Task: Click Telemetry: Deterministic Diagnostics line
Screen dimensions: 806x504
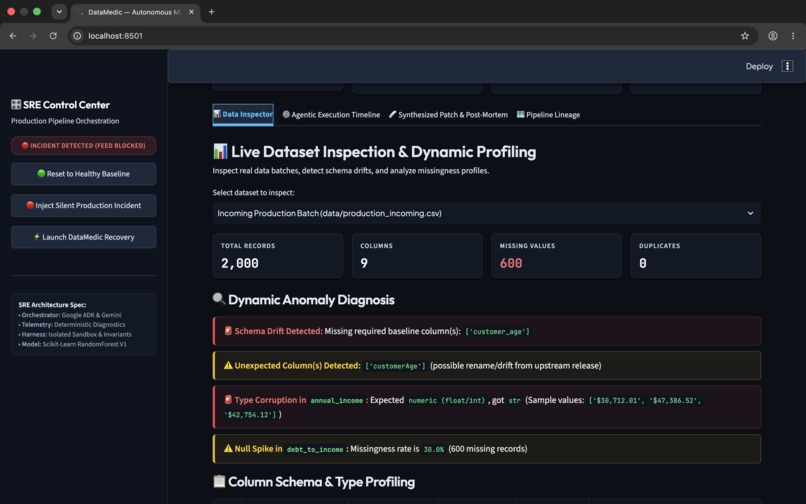Action: pos(72,325)
